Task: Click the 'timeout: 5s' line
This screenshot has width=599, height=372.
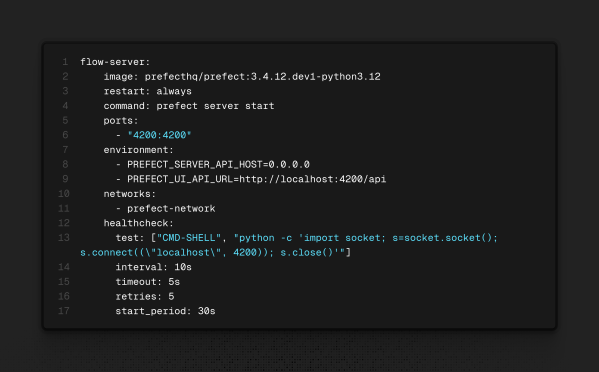Action: (147, 282)
